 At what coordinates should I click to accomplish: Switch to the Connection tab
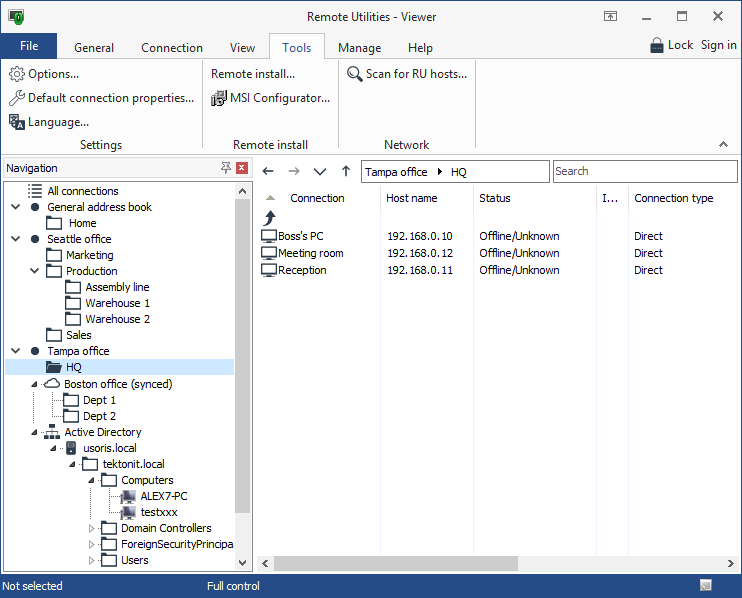(172, 48)
